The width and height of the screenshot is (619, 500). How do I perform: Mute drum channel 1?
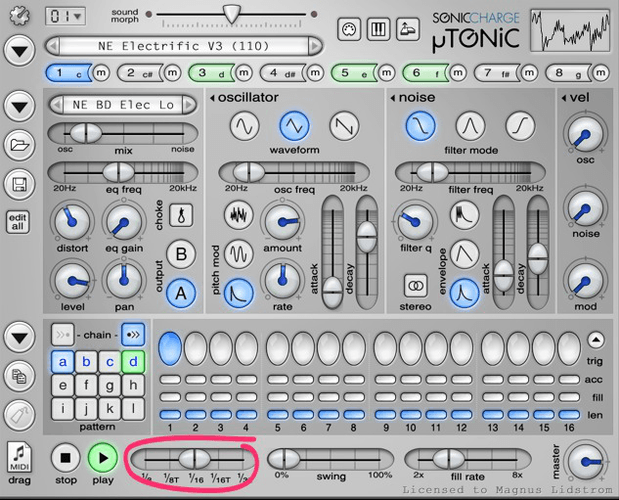101,73
